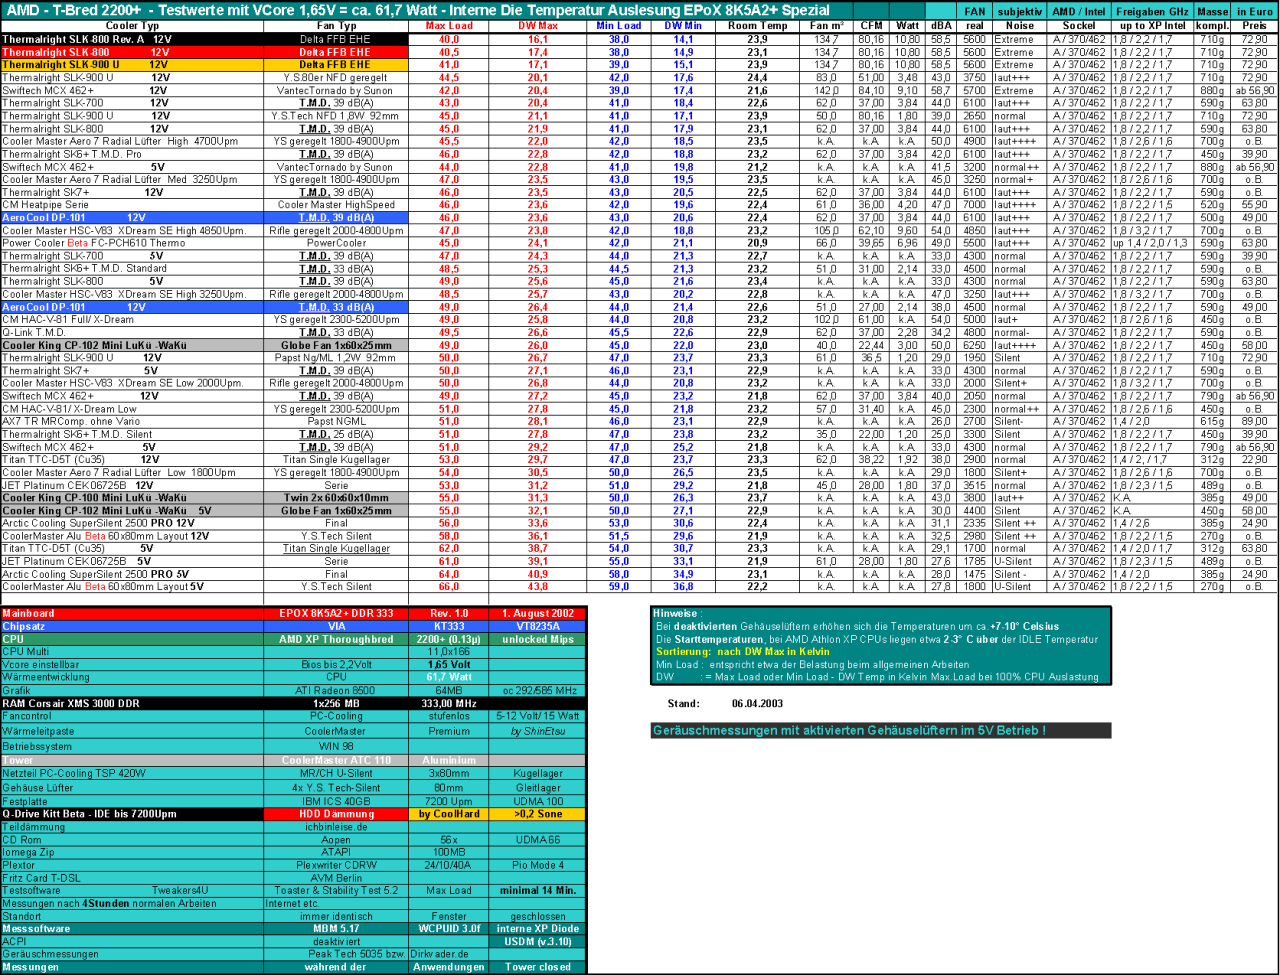Click fan cell 'Y.S.80er NFD geregelt'

coord(335,77)
